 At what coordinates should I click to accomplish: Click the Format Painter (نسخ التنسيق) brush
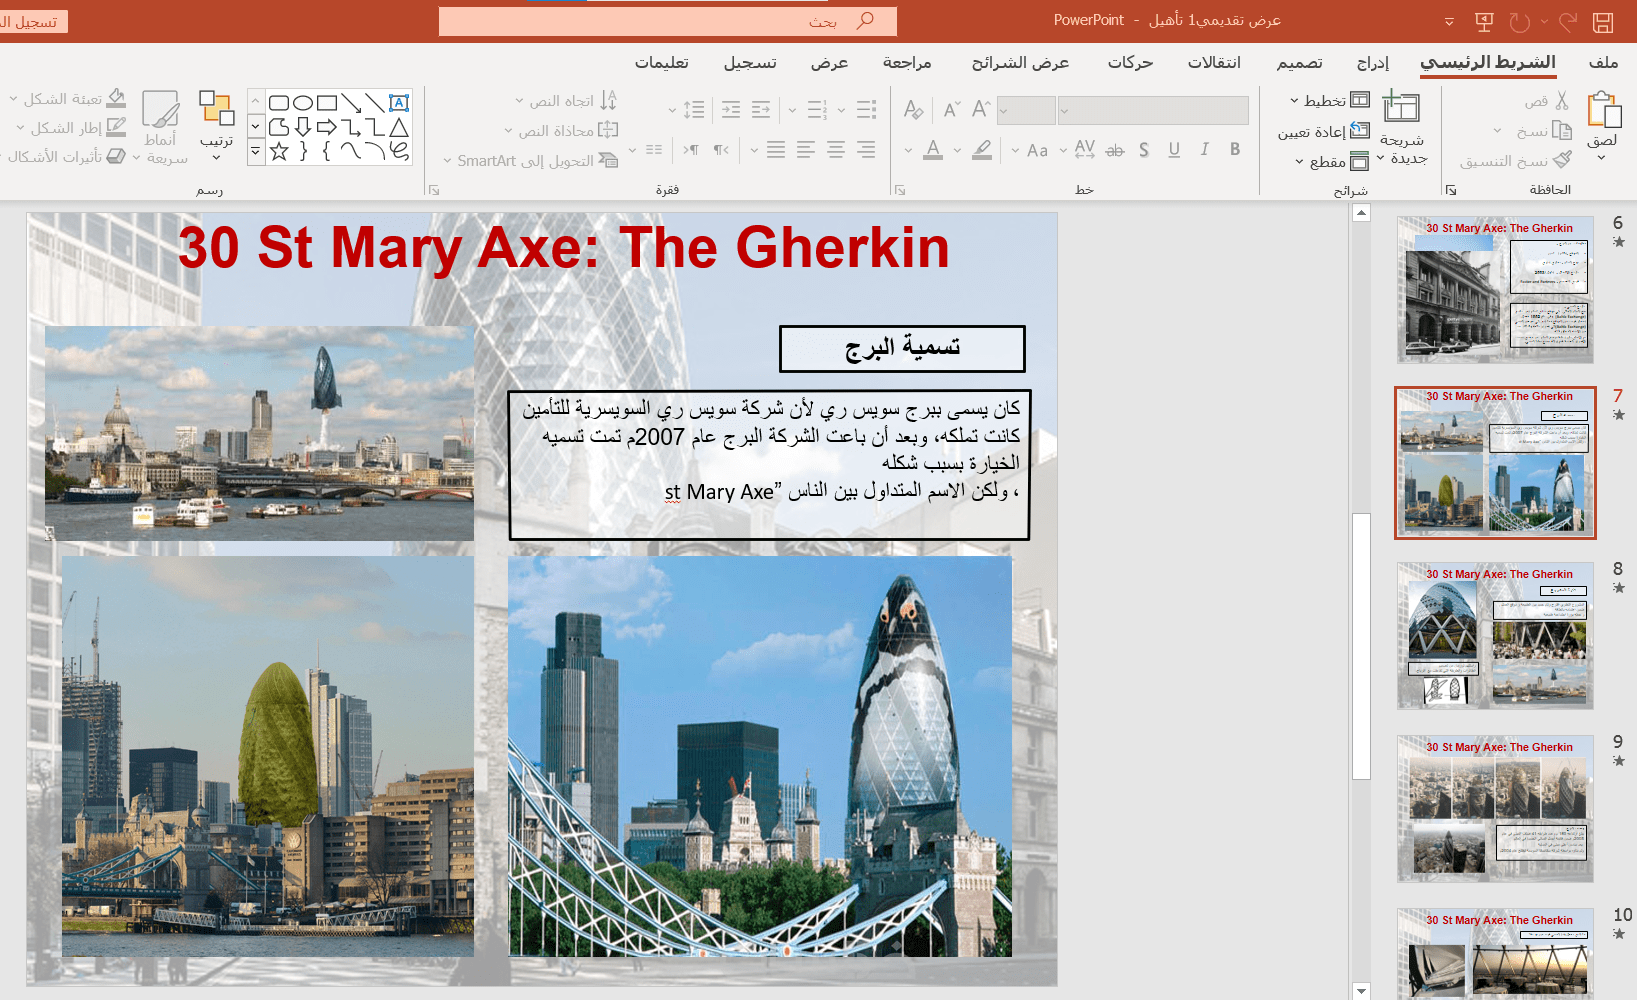point(1563,160)
